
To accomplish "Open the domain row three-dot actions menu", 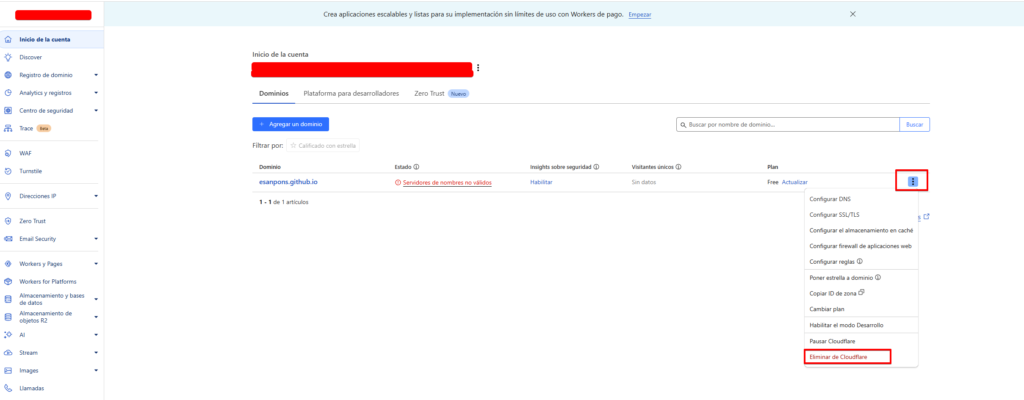I will click(x=913, y=182).
